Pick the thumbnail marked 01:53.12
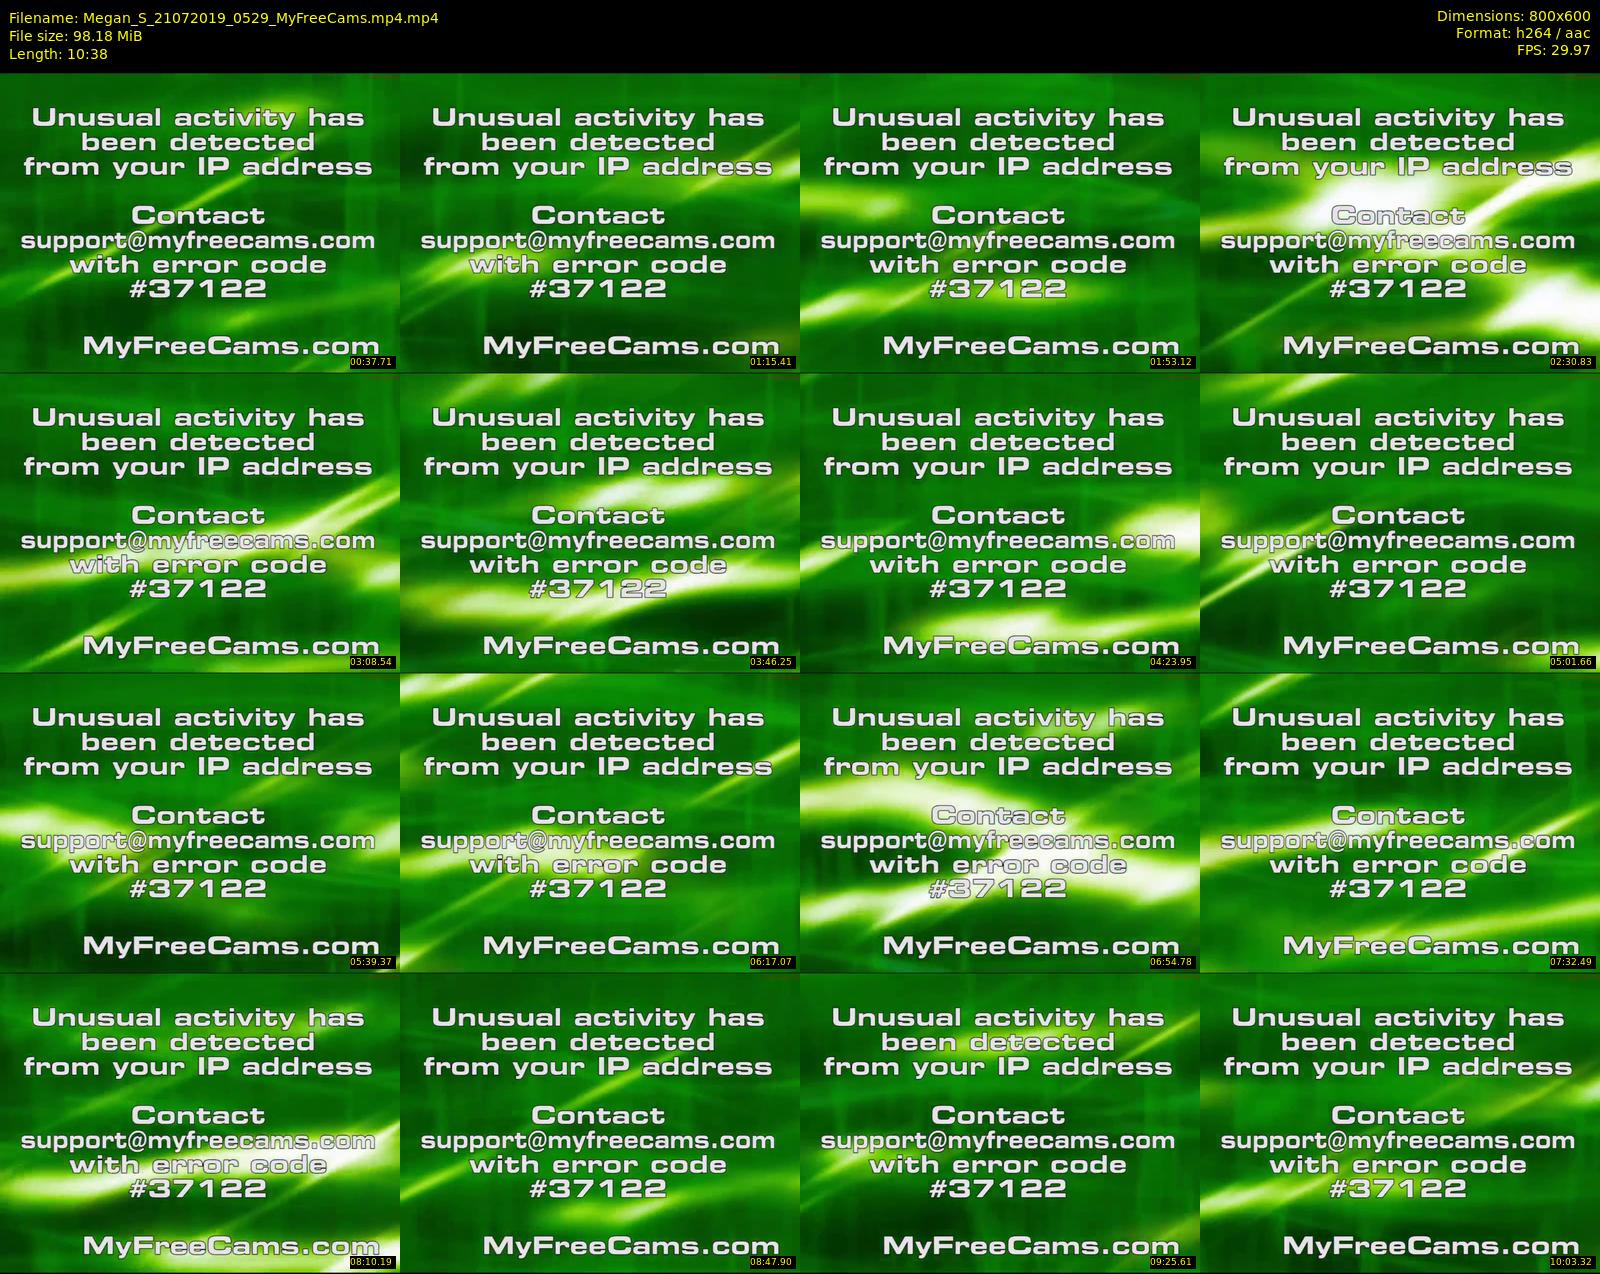Viewport: 1600px width, 1274px height. [x=1000, y=222]
